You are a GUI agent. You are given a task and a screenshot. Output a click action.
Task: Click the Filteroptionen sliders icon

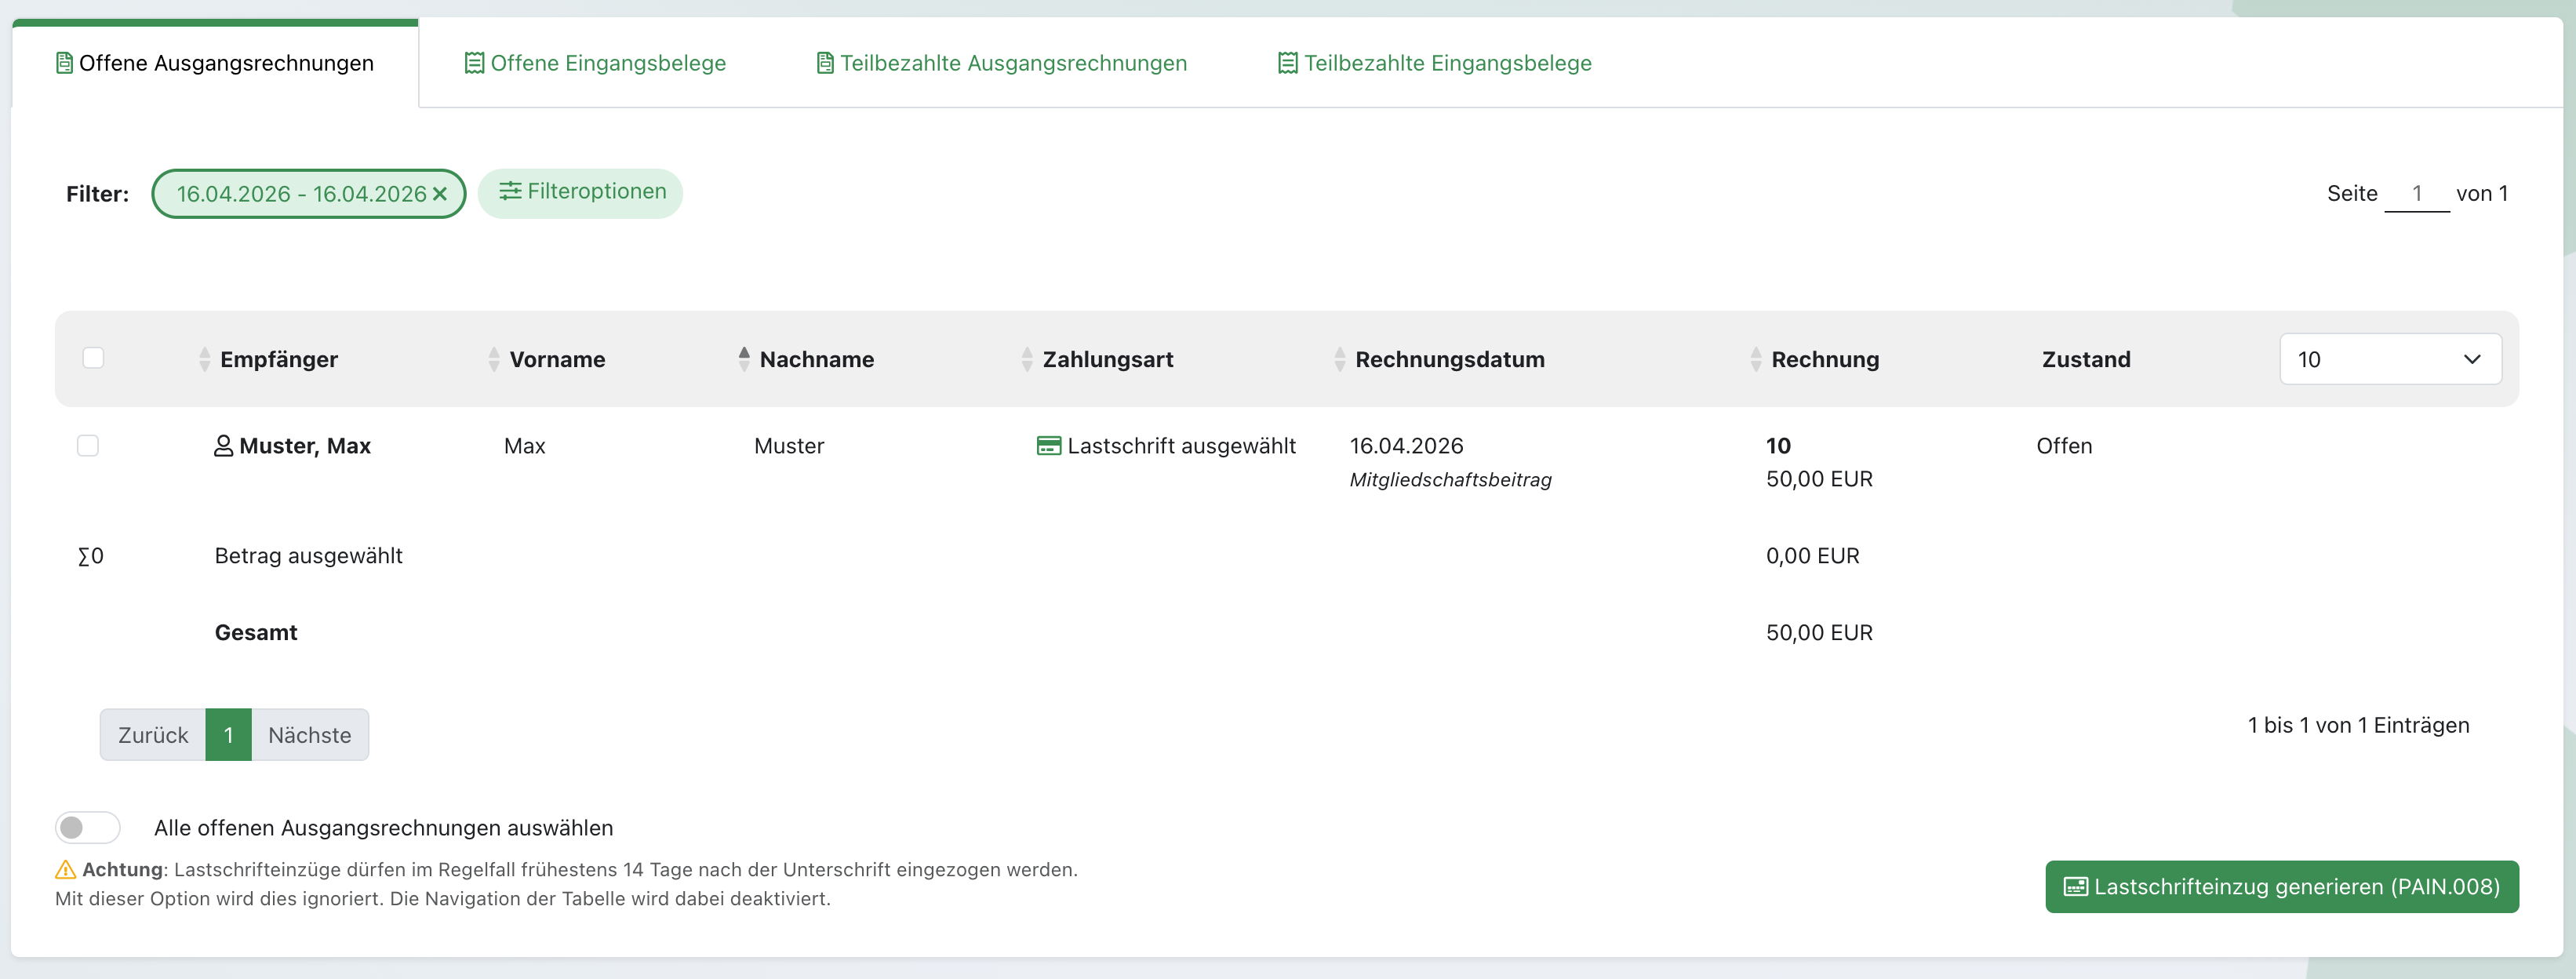[x=510, y=191]
